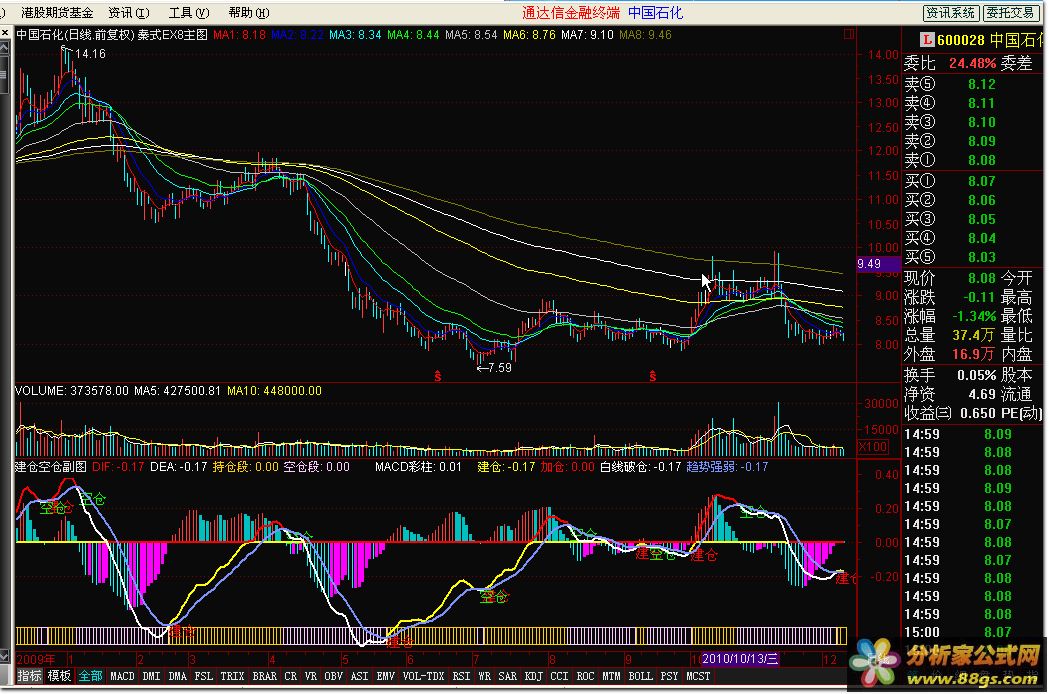The height and width of the screenshot is (694, 1049).
Task: Switch to the VR indicator
Action: [310, 677]
